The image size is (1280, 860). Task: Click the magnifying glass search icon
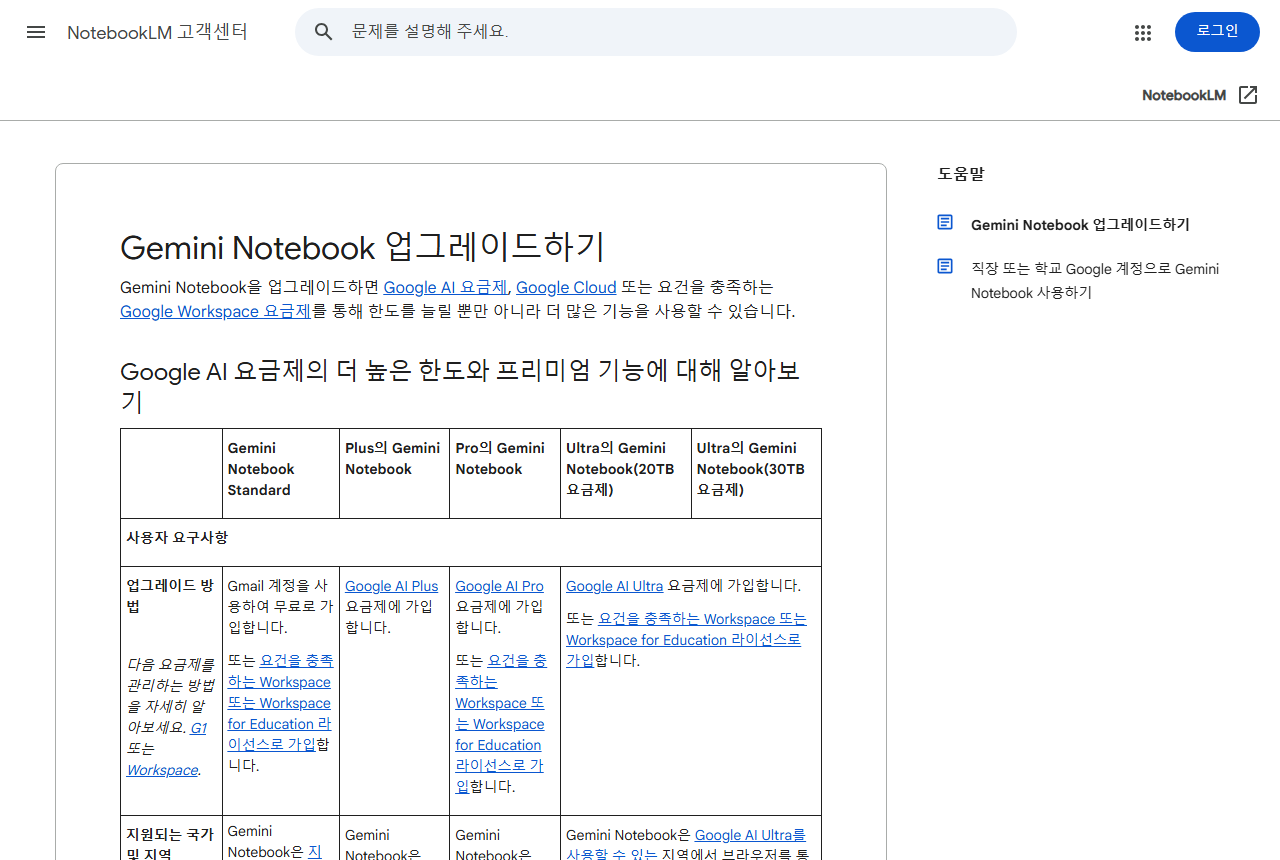coord(323,32)
